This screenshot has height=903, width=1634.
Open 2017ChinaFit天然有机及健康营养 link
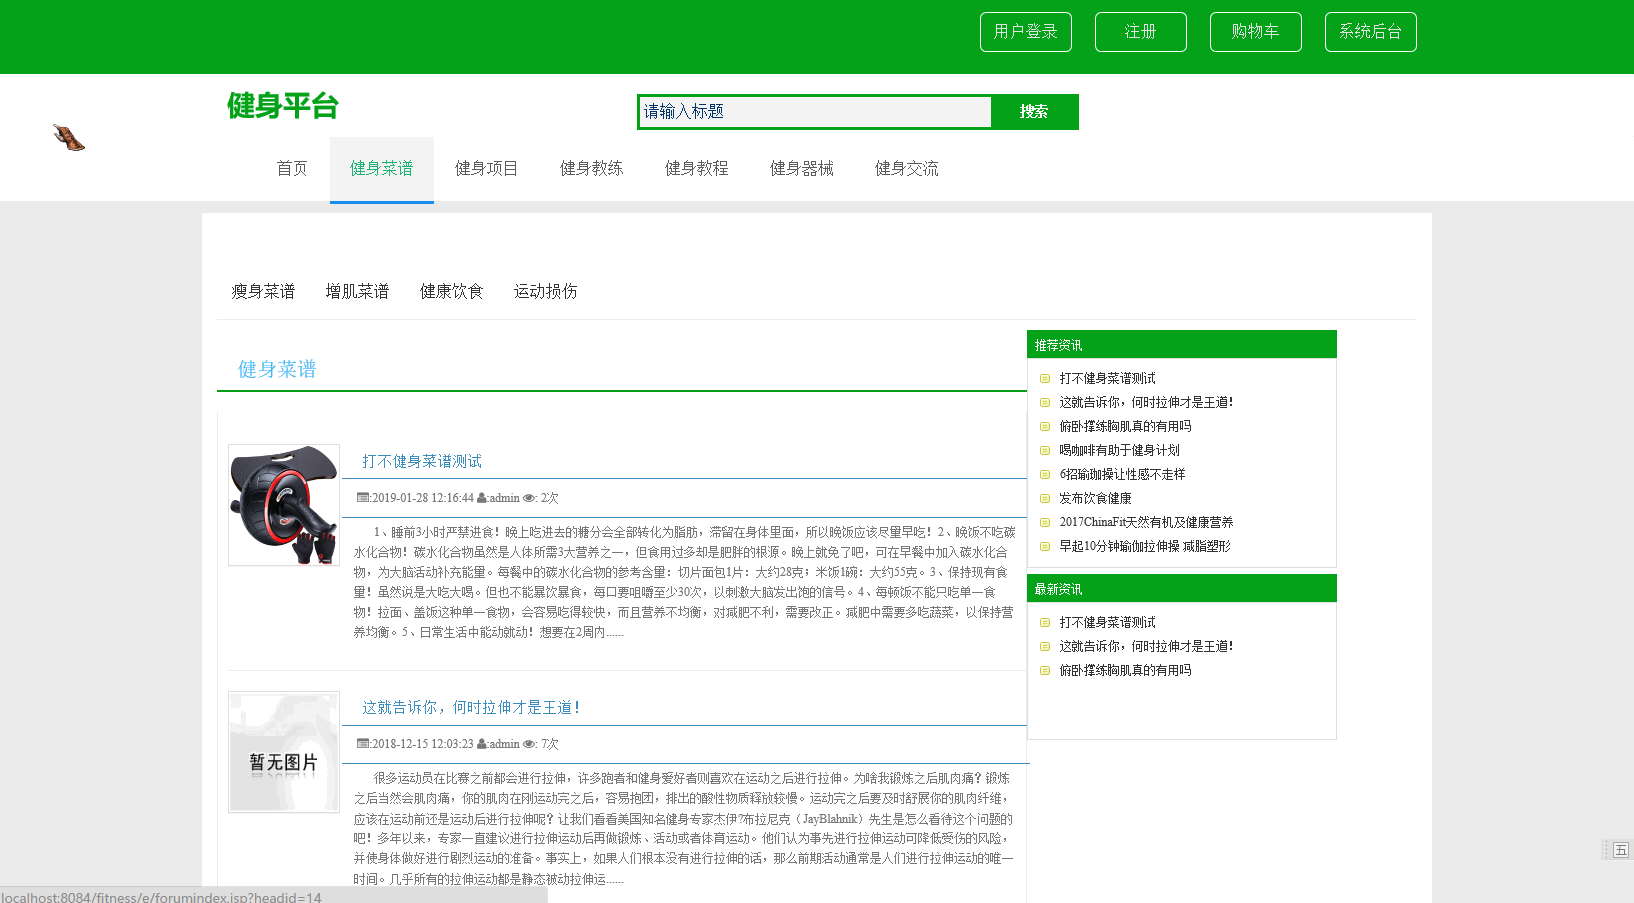[1146, 522]
